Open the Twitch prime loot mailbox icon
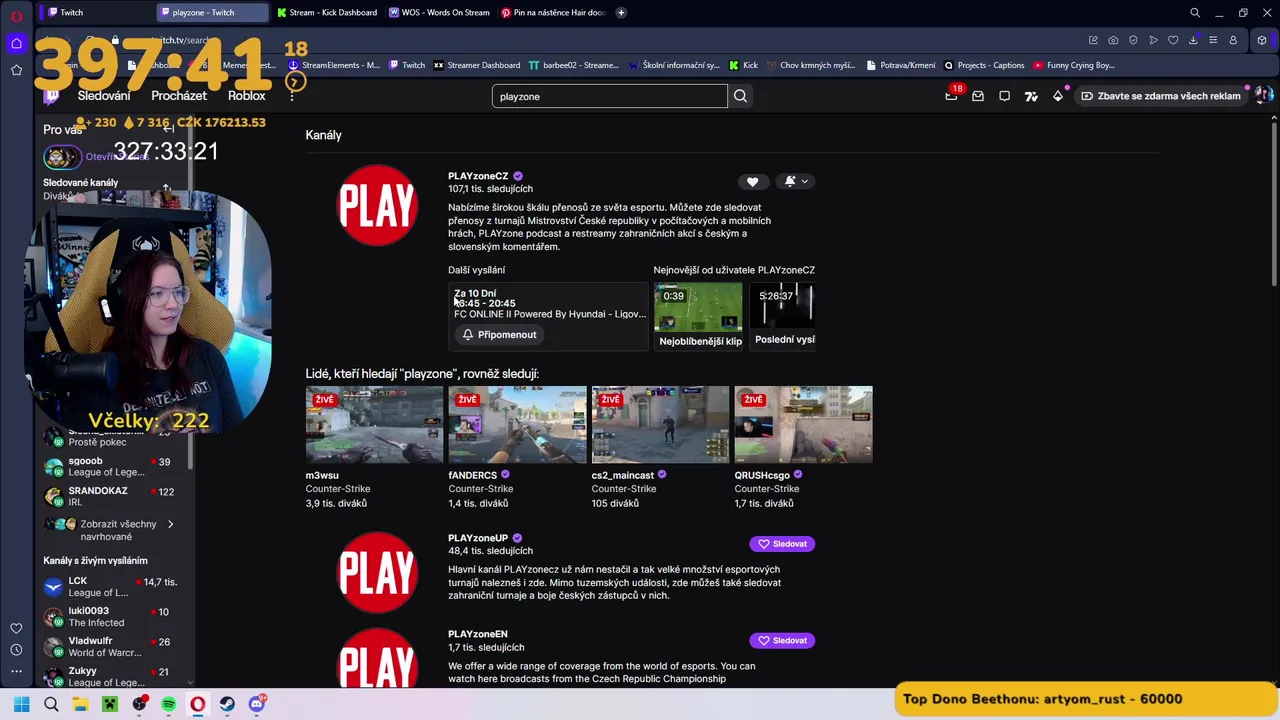The image size is (1280, 720). (978, 96)
